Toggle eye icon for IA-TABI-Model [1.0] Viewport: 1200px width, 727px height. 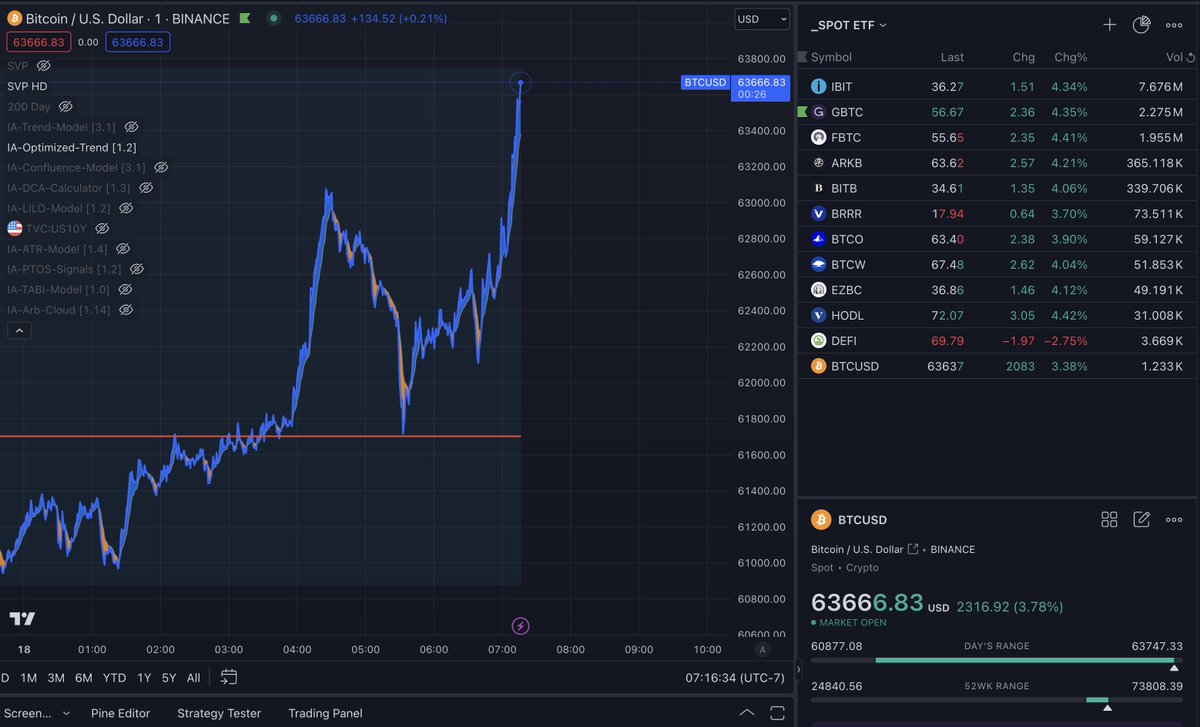[125, 289]
